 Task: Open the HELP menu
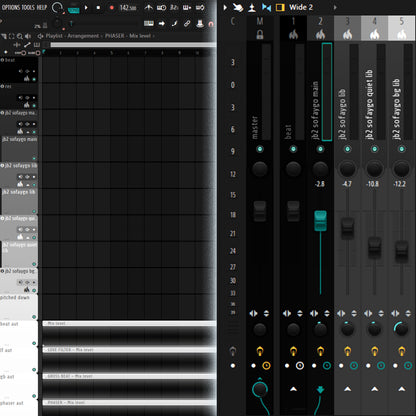42,7
